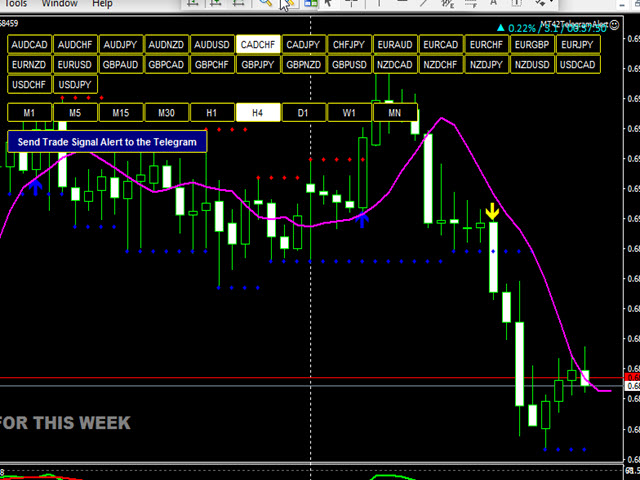Choose the H1 timeframe
The width and height of the screenshot is (640, 480).
[212, 113]
